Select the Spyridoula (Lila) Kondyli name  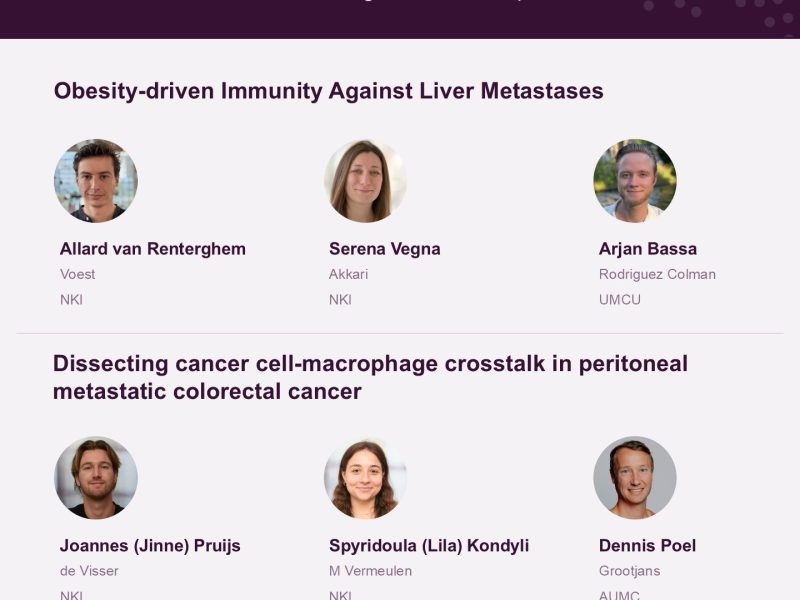pyautogui.click(x=429, y=546)
